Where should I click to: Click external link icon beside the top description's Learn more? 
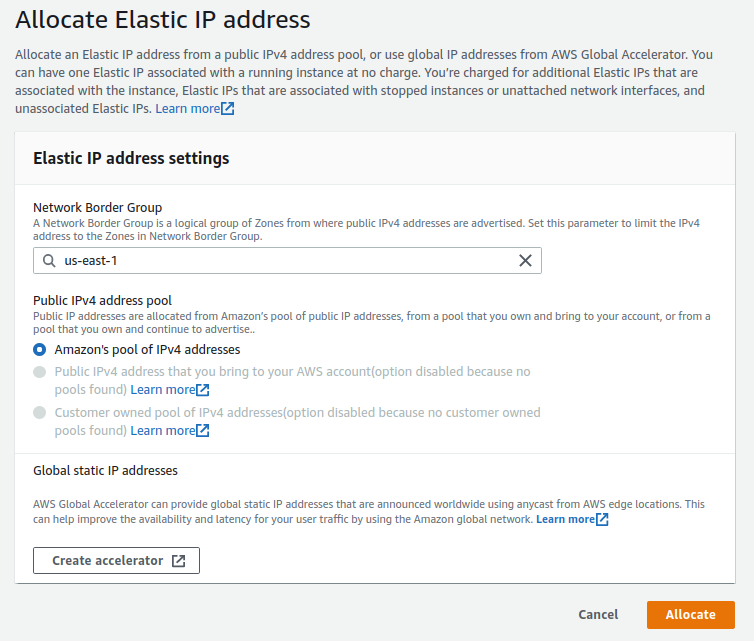coord(228,108)
